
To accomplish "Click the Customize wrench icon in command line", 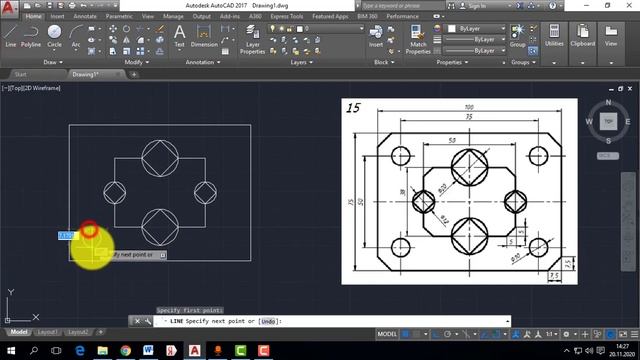I will coord(148,321).
